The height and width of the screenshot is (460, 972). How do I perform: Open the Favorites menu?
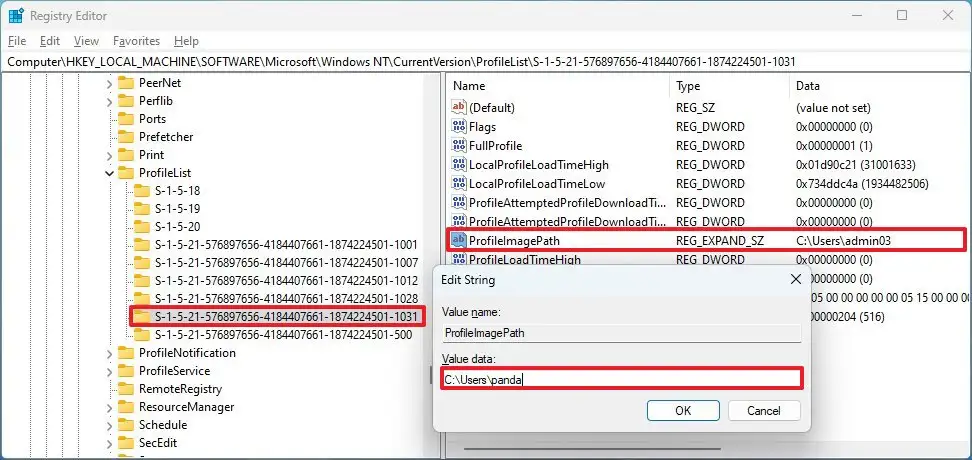[x=136, y=41]
